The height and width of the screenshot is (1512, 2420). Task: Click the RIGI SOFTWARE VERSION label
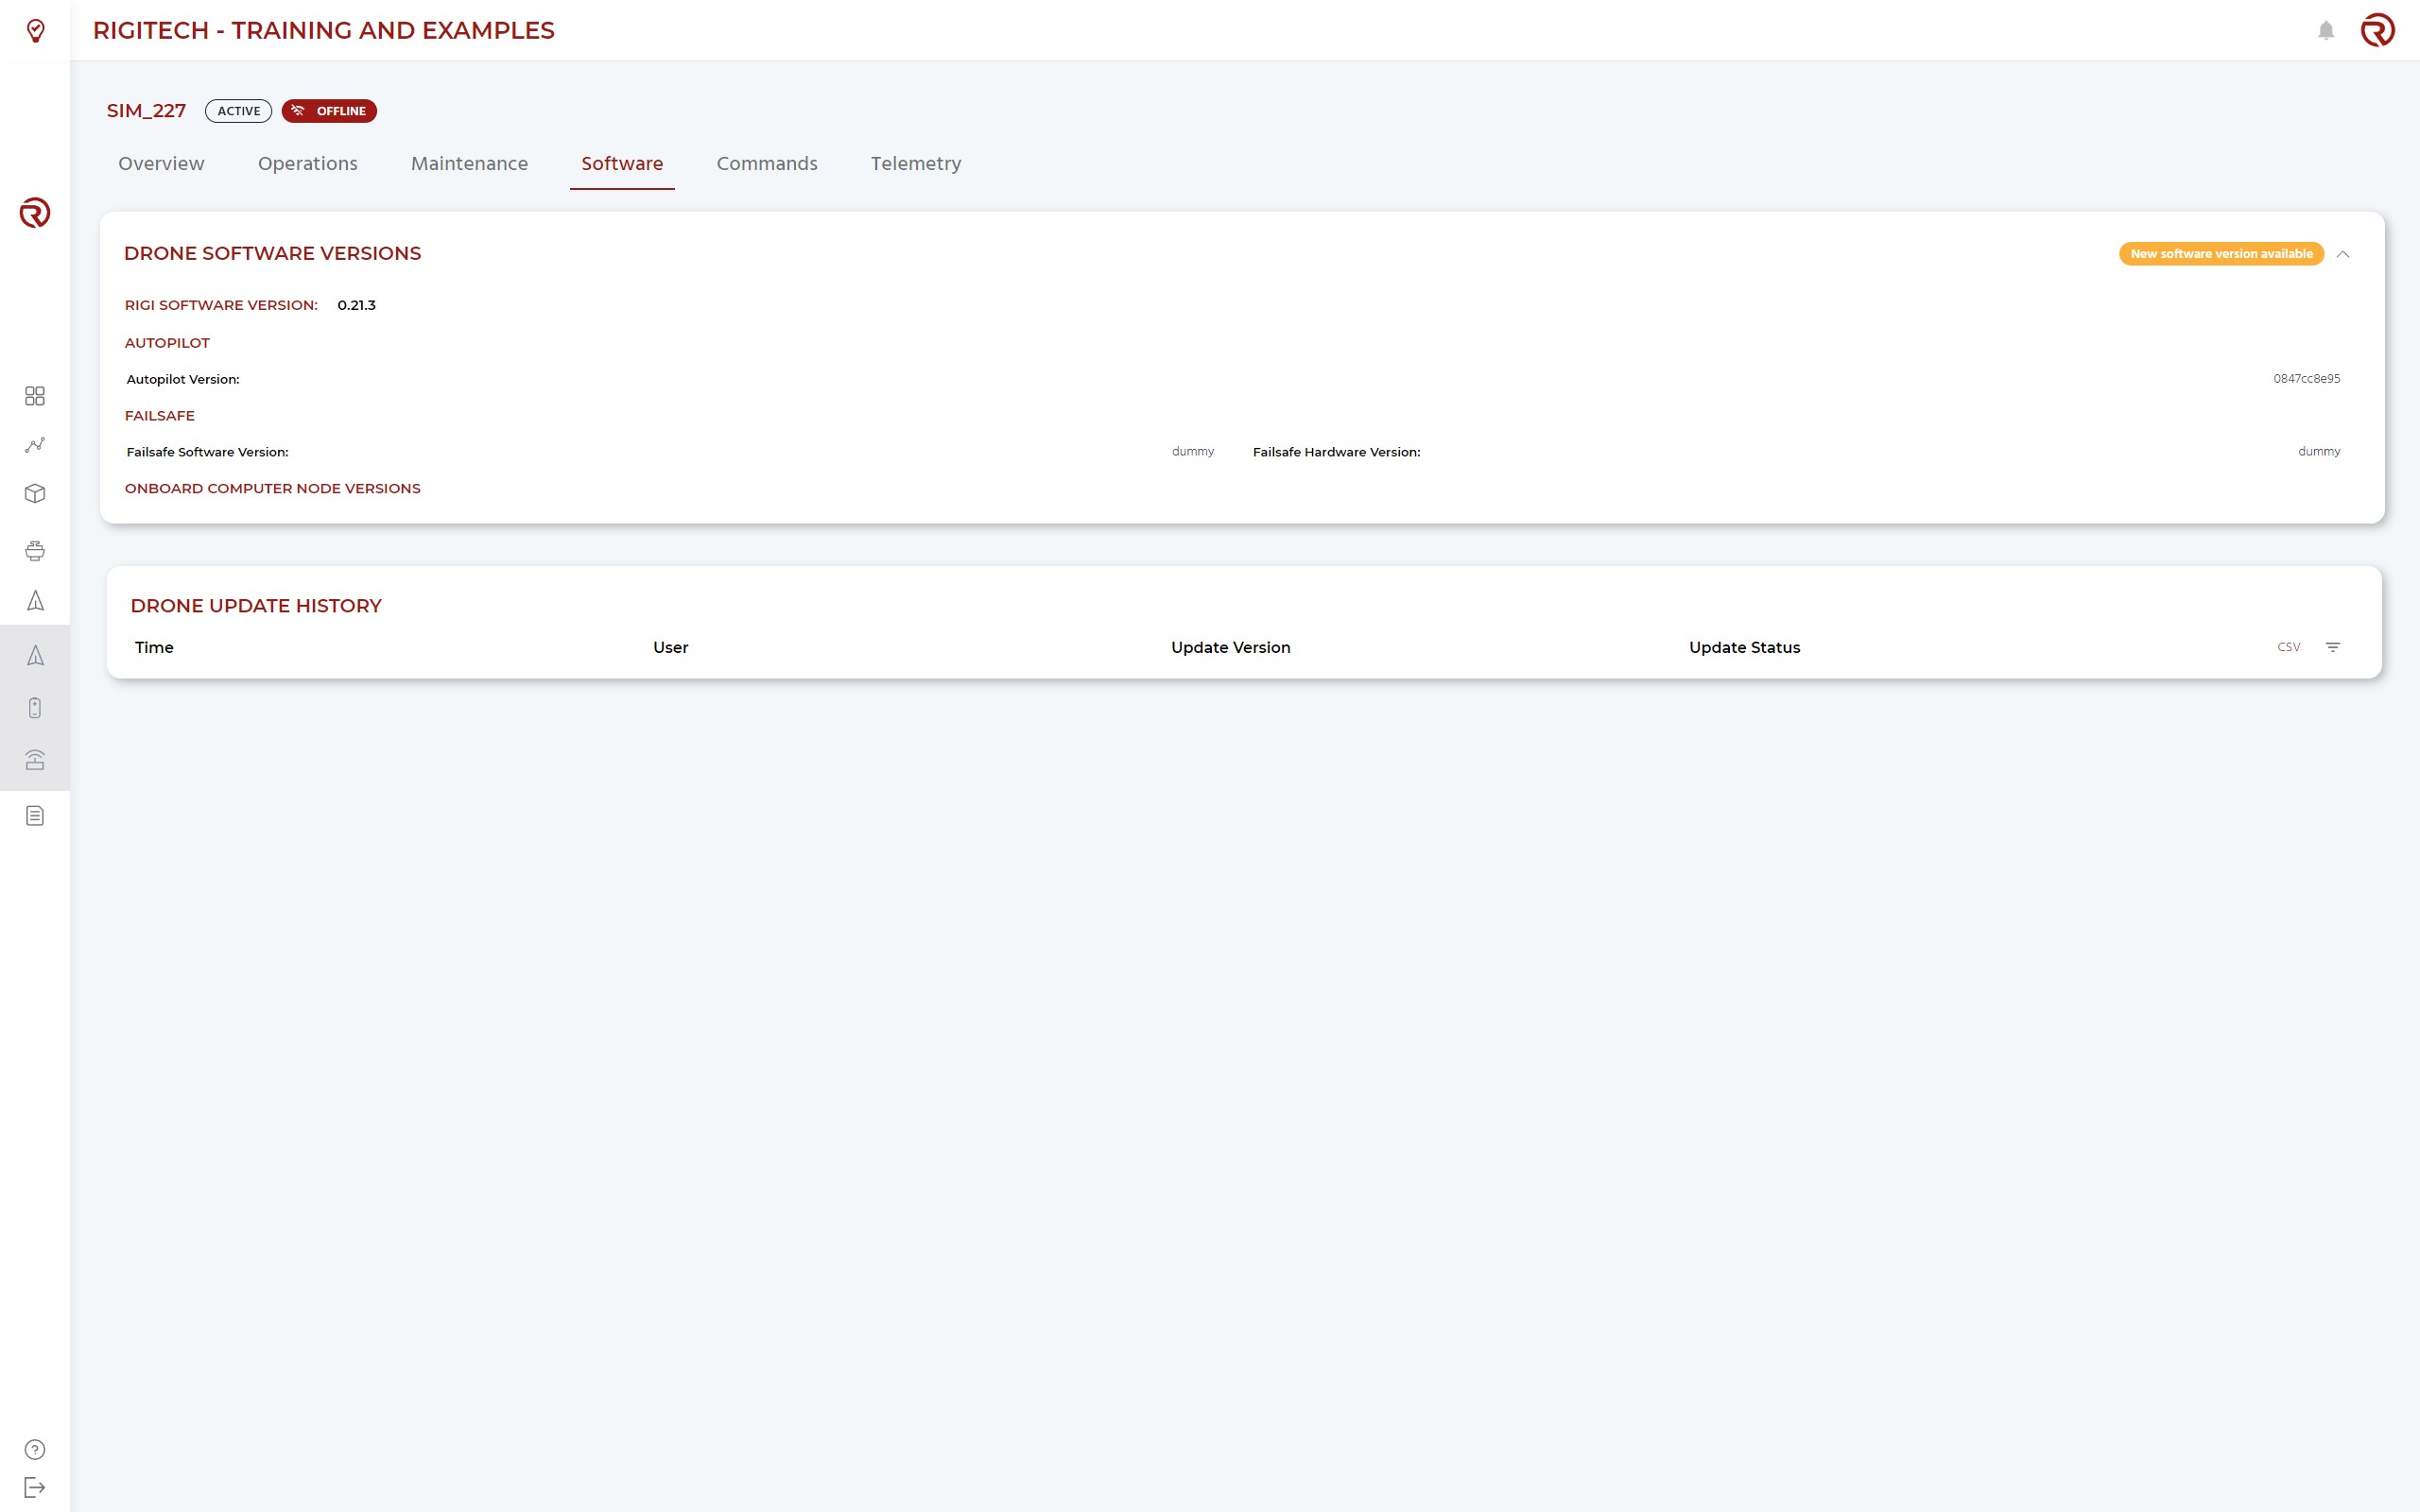[x=221, y=305]
